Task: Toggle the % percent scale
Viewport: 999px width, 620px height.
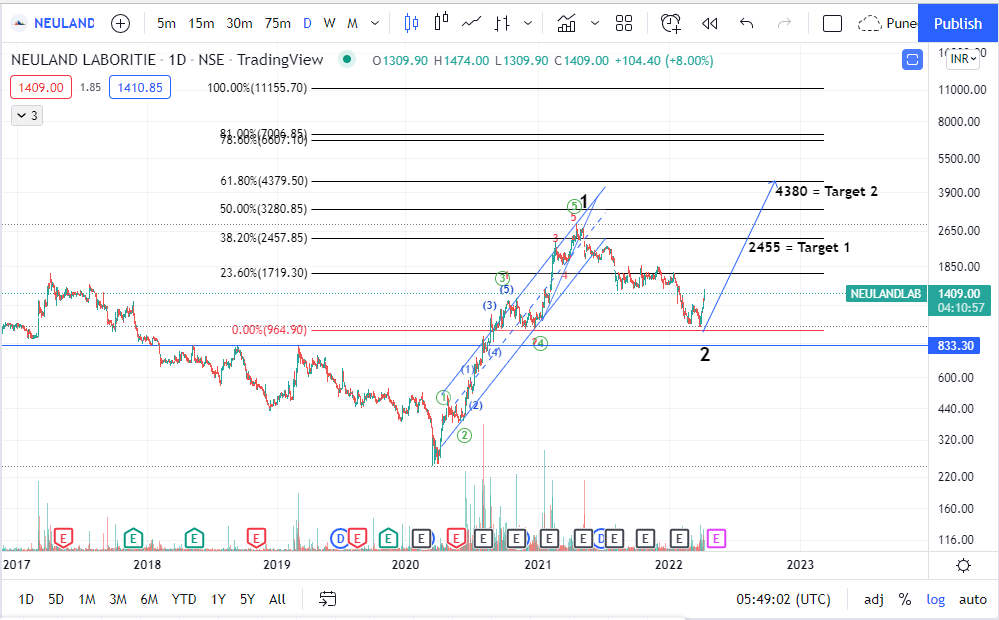Action: tap(905, 599)
